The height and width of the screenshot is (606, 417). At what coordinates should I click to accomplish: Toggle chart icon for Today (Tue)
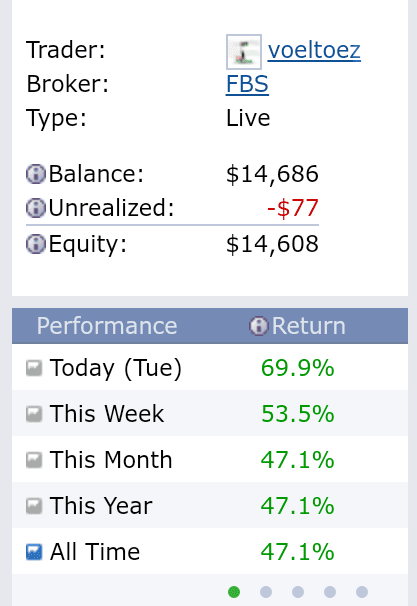pos(34,368)
